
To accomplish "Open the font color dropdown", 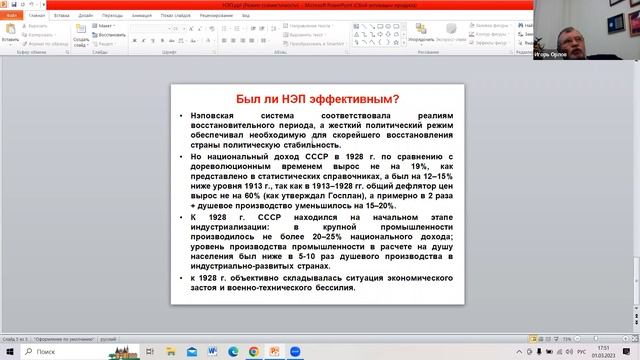I will click(209, 41).
